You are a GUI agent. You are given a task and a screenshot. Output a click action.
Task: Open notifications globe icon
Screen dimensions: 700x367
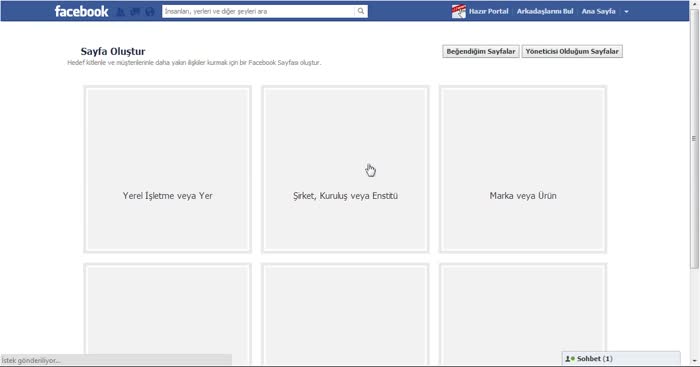point(150,12)
